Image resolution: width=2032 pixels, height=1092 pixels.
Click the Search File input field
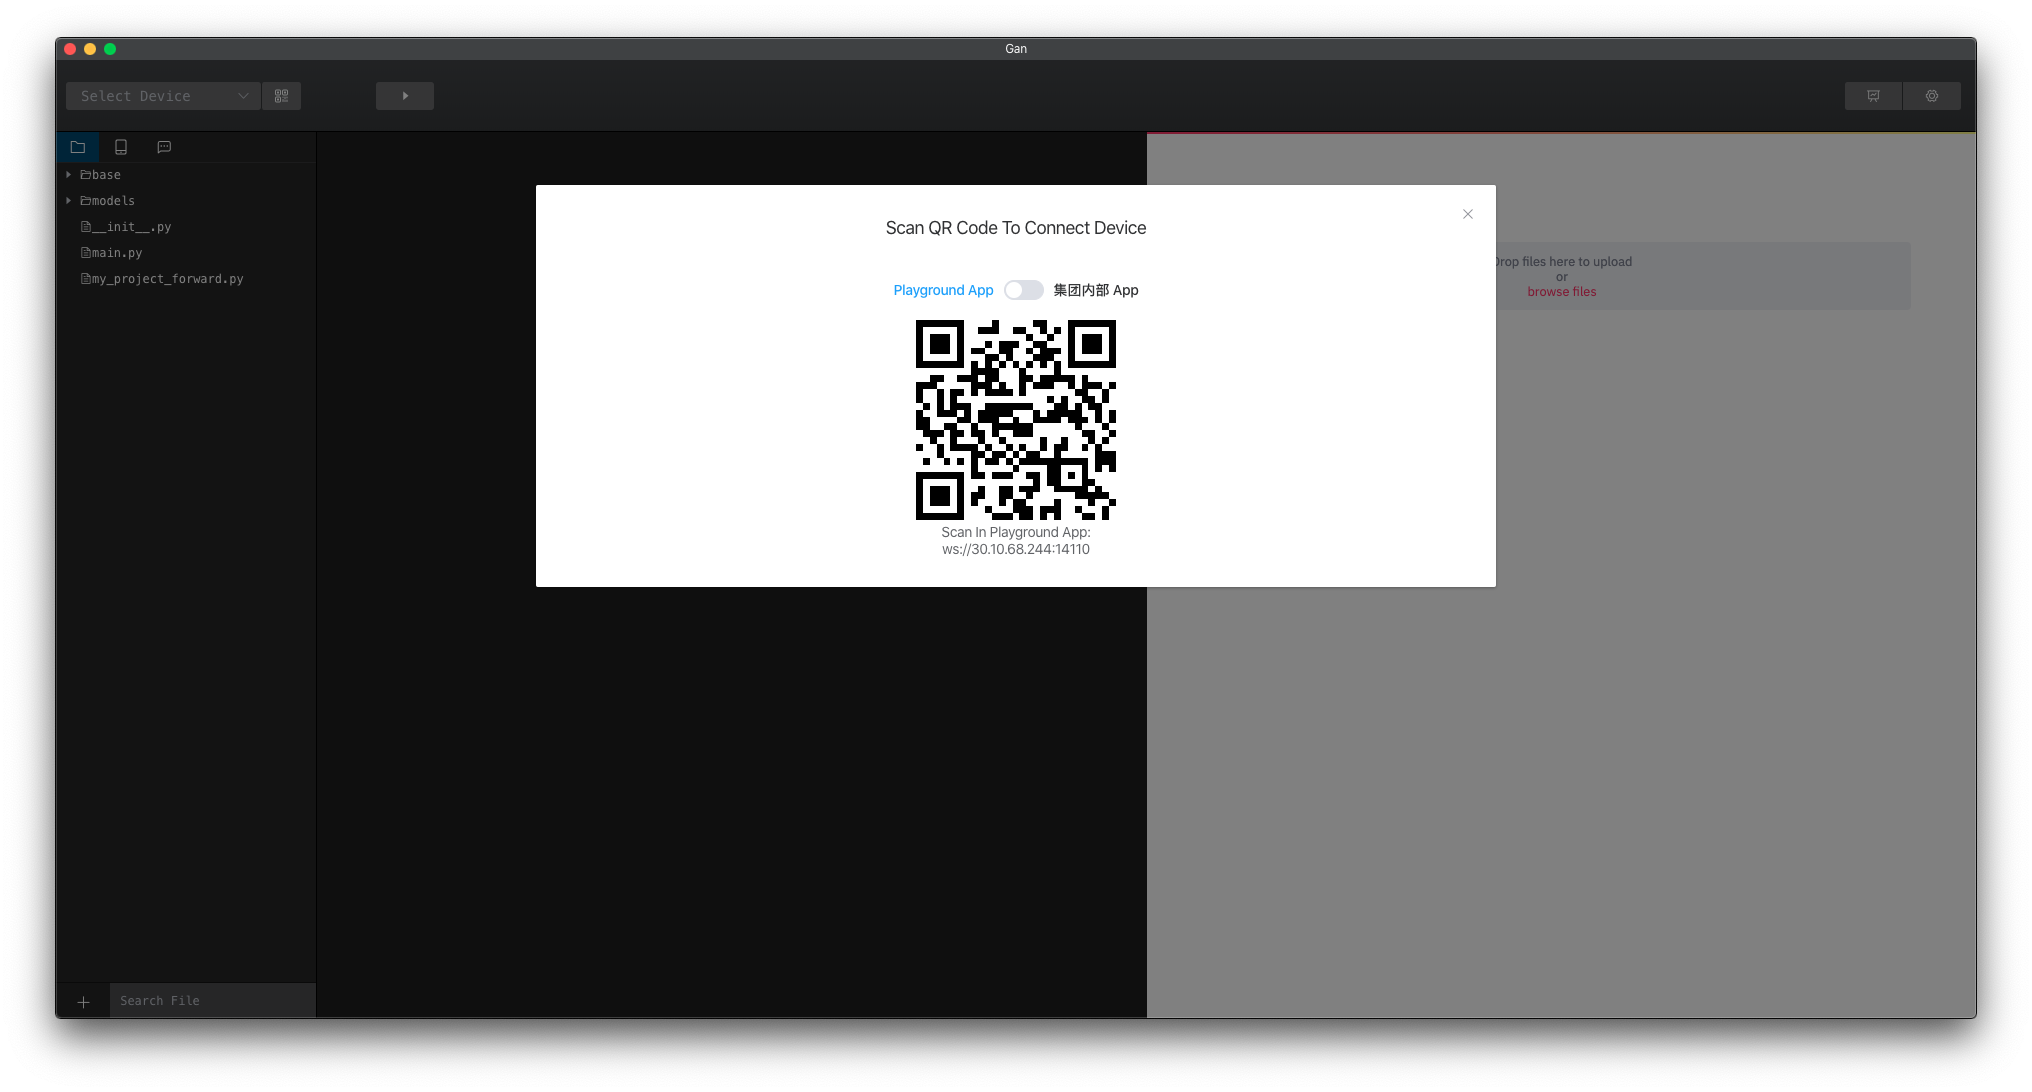[x=212, y=1001]
